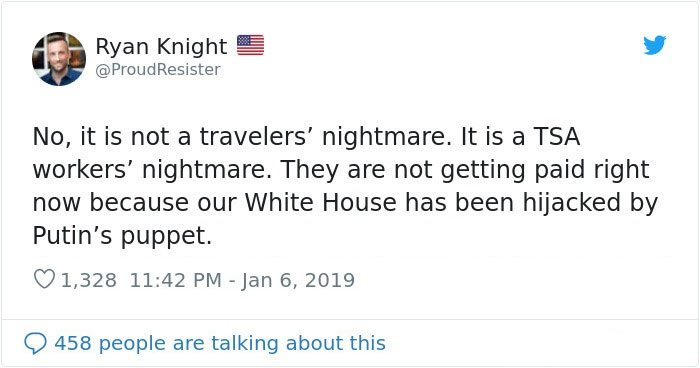
Task: Open Ryan Knight's profile picture
Action: click(x=59, y=59)
